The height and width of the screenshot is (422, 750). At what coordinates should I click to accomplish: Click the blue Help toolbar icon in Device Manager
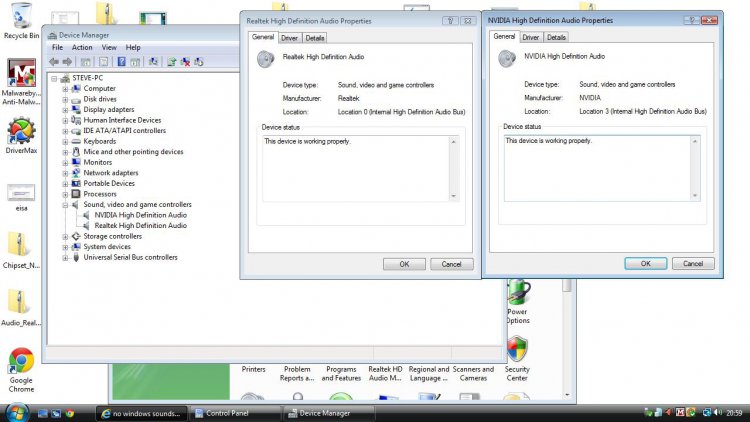[121, 62]
